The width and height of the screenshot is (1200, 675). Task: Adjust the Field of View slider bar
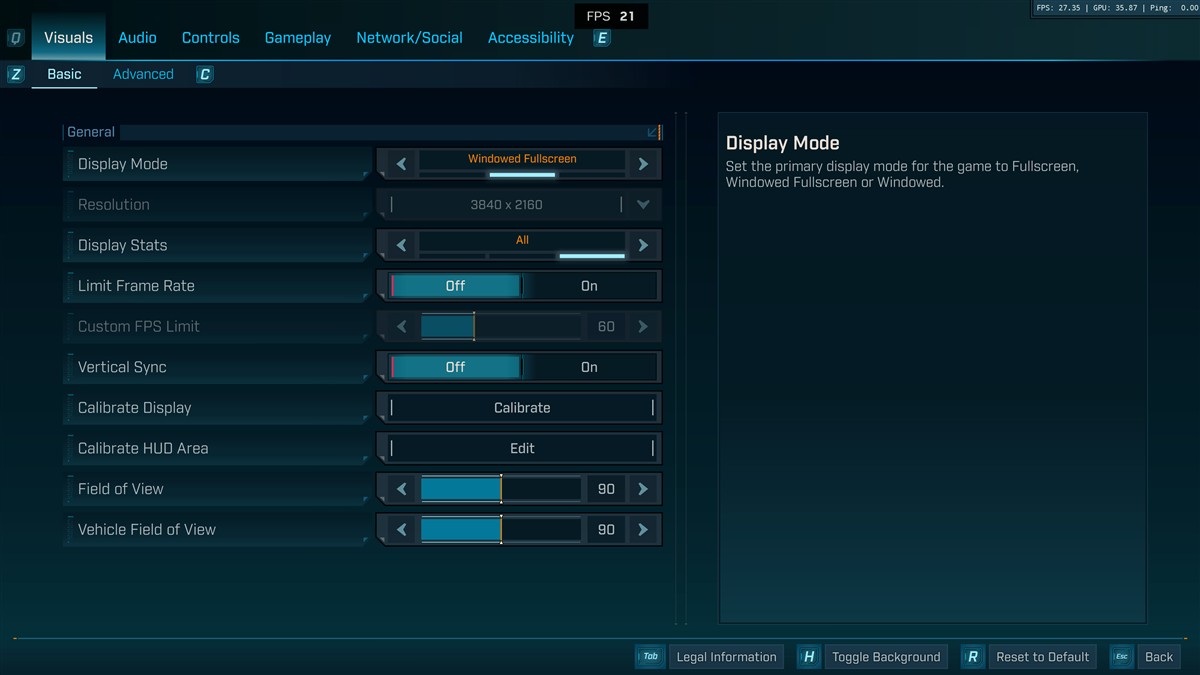tap(501, 489)
